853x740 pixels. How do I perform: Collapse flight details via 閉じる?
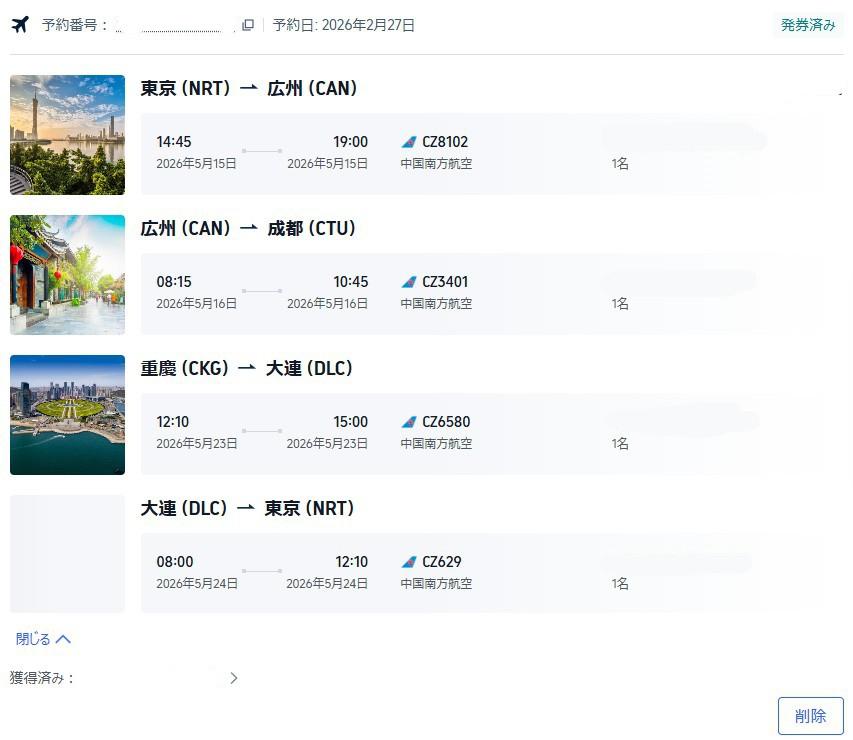(x=43, y=639)
